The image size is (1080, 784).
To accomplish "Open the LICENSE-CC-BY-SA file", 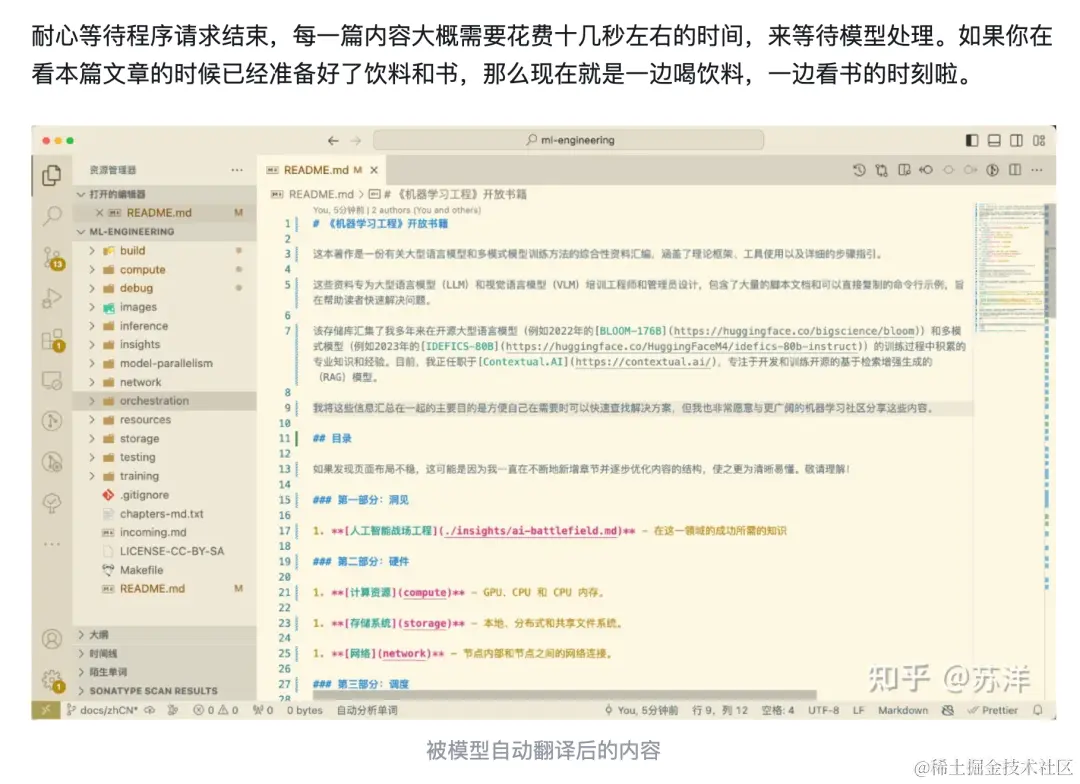I will [165, 551].
